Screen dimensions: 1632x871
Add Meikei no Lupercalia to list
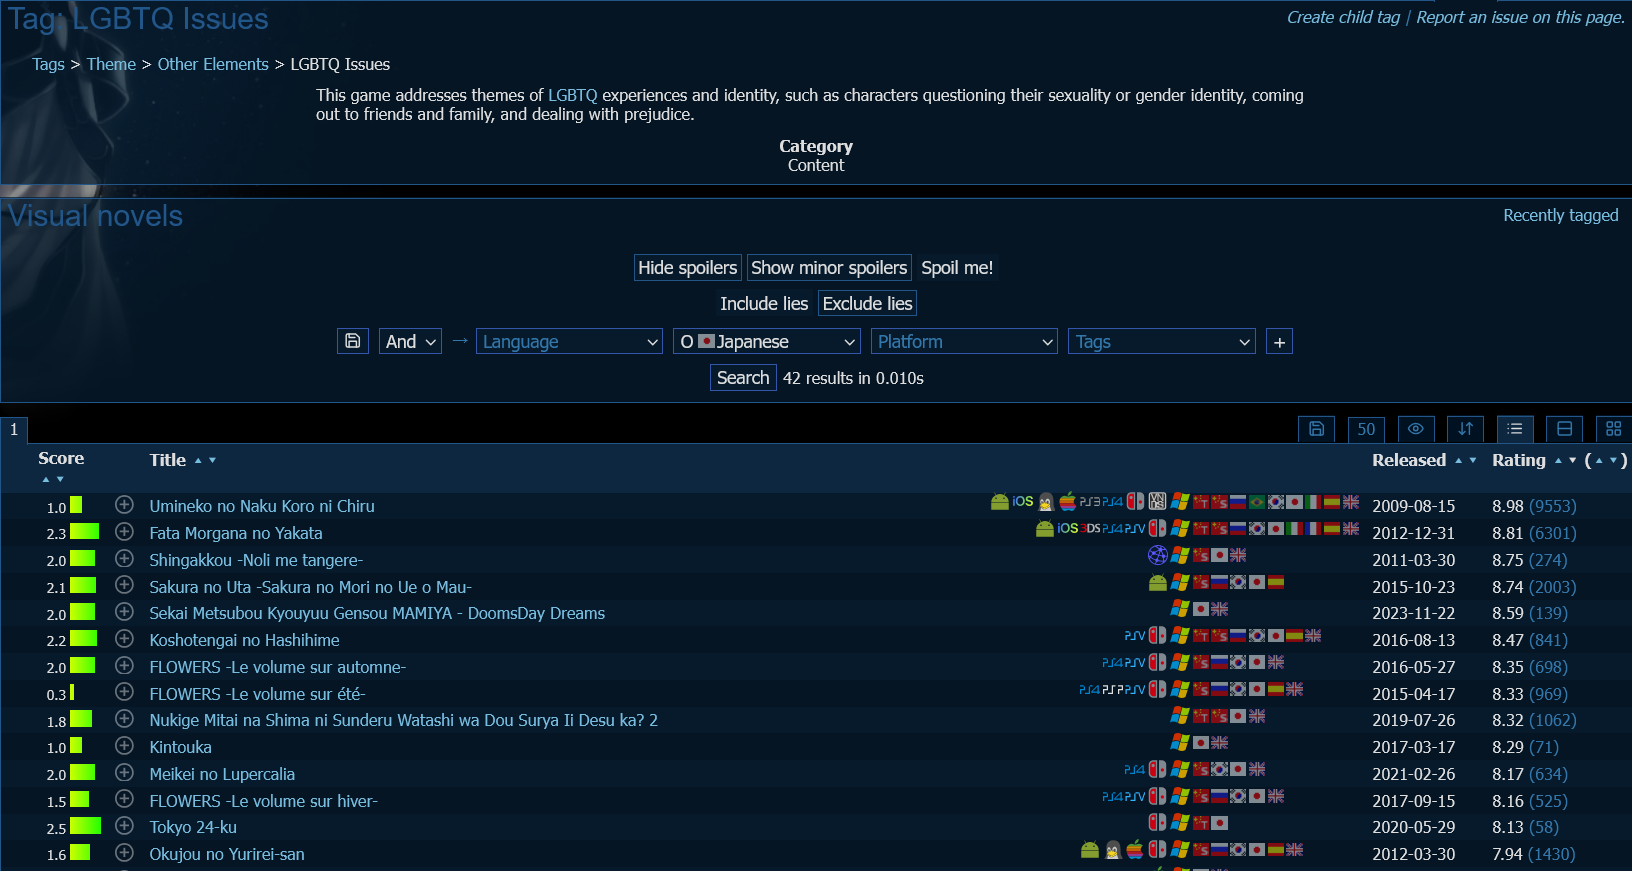click(x=124, y=772)
